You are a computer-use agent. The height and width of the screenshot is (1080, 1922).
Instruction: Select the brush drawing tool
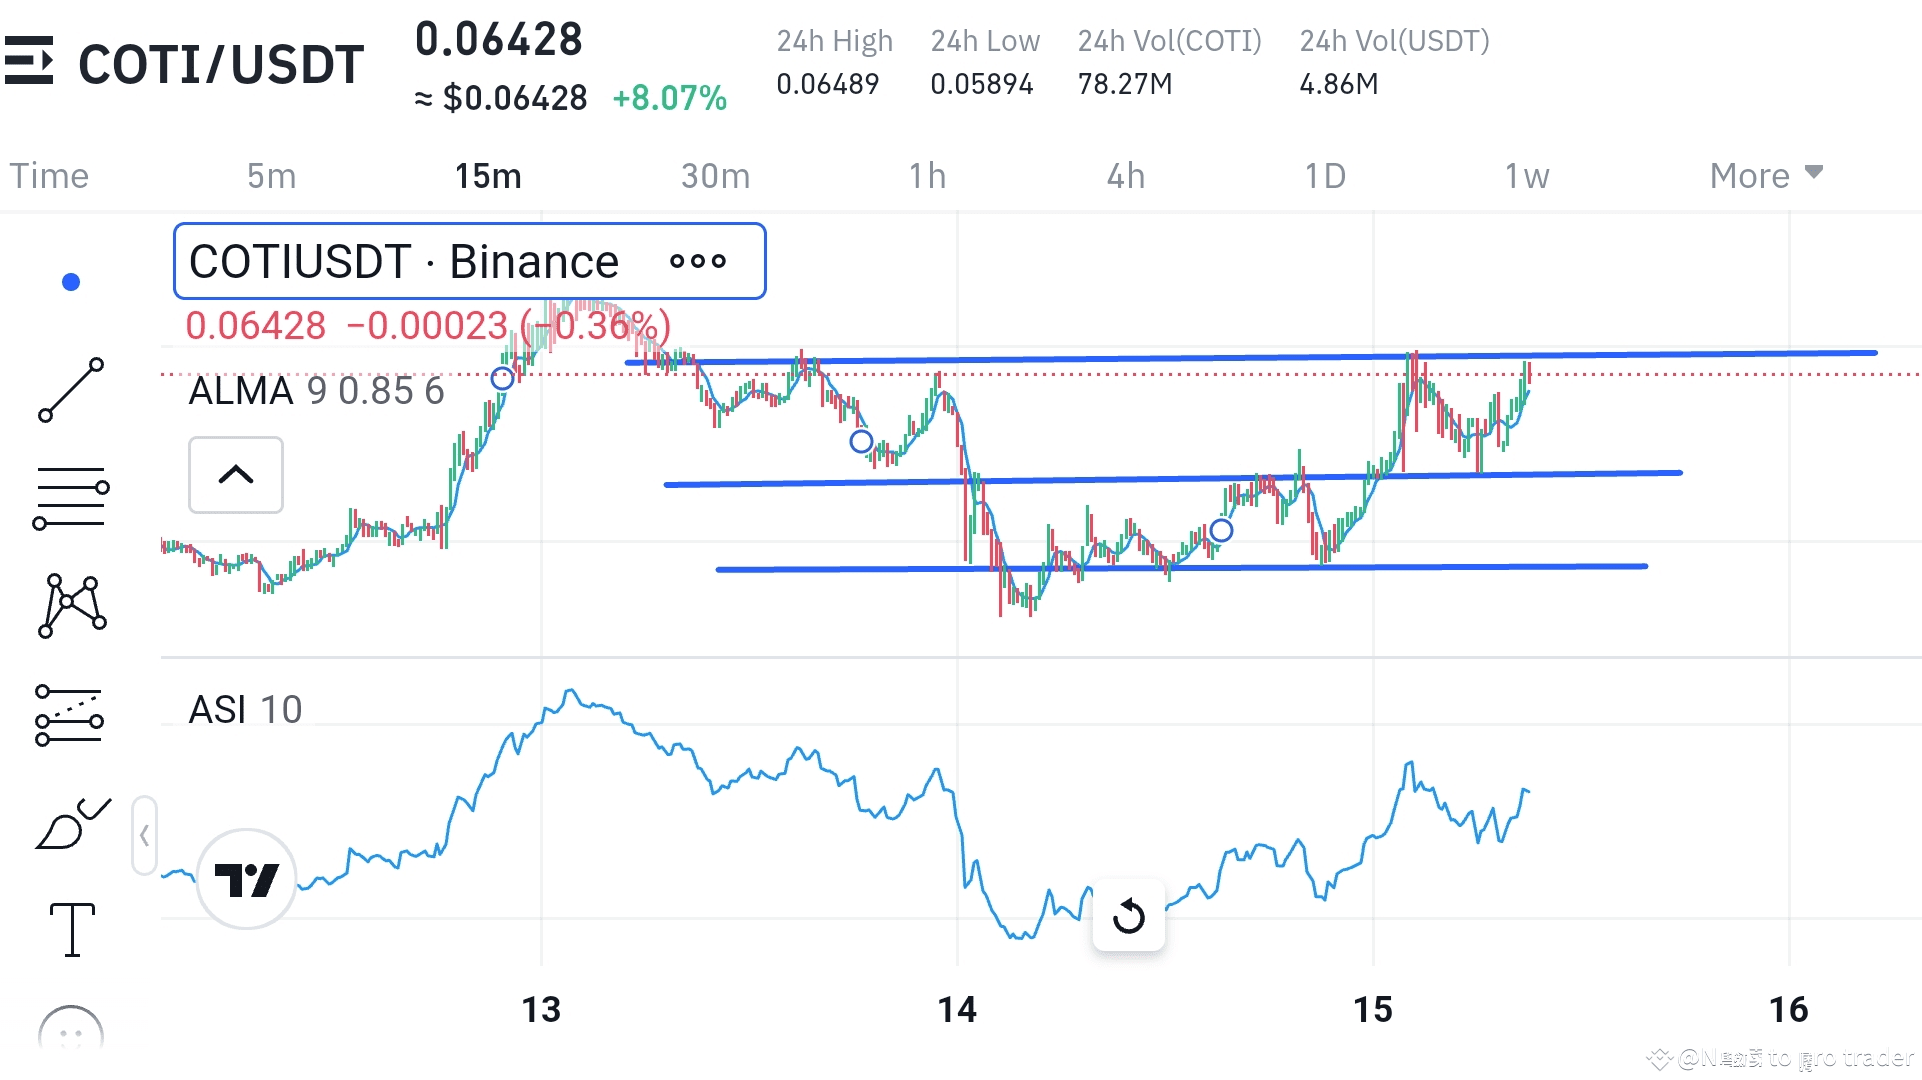(x=71, y=824)
